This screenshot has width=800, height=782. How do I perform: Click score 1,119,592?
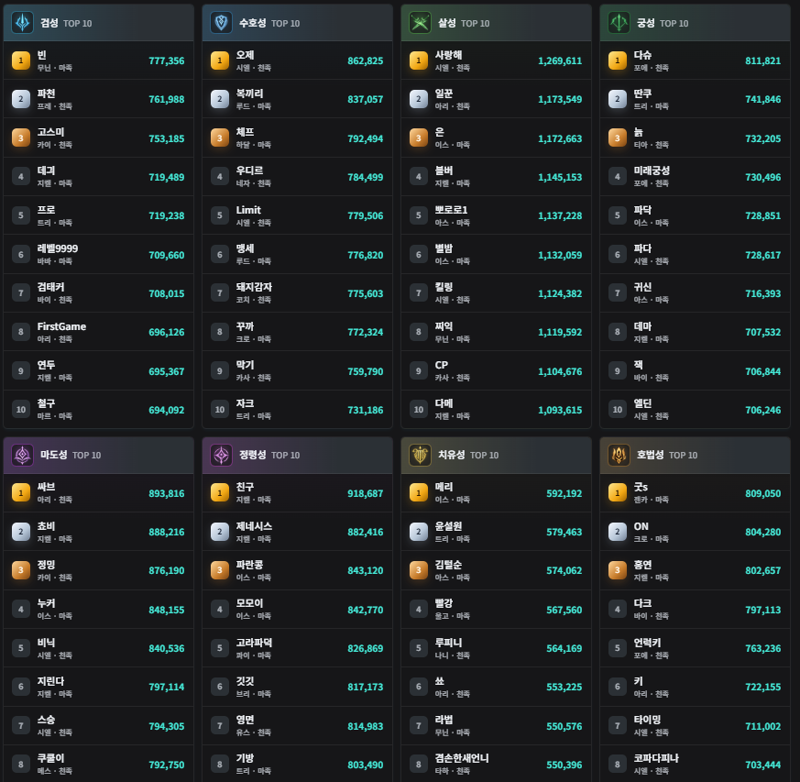pos(560,332)
